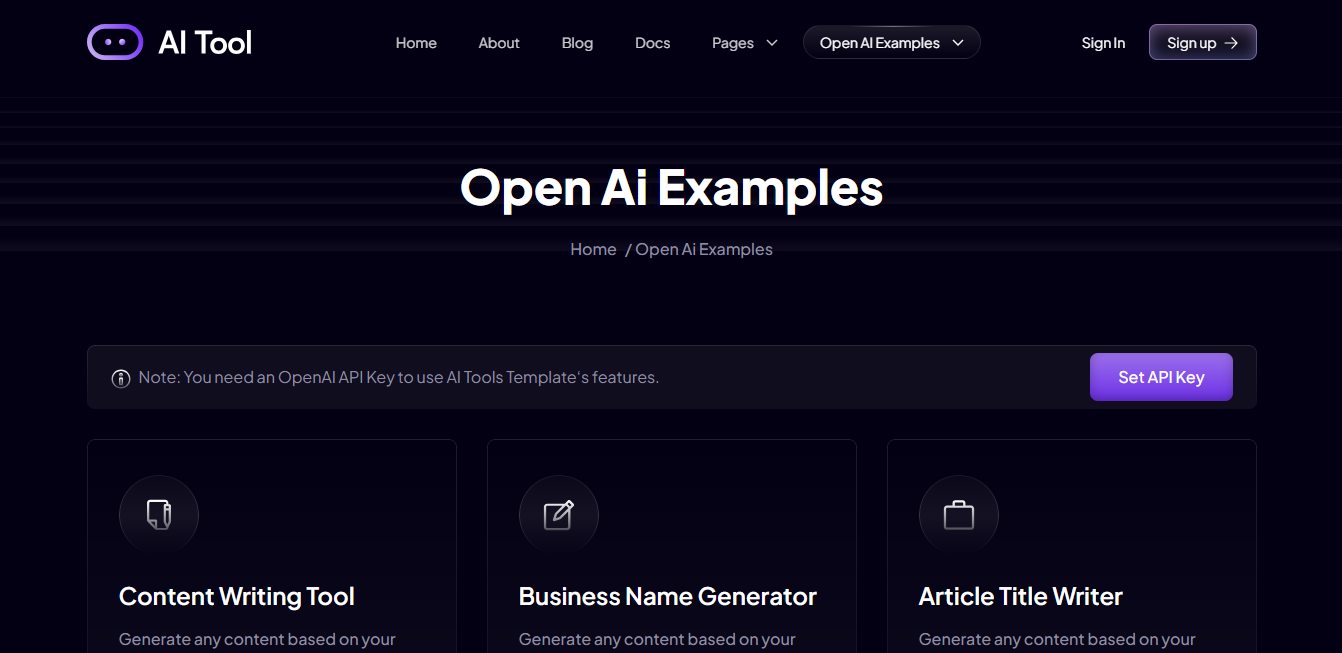This screenshot has width=1342, height=653.
Task: Open the About page from navigation
Action: click(499, 43)
